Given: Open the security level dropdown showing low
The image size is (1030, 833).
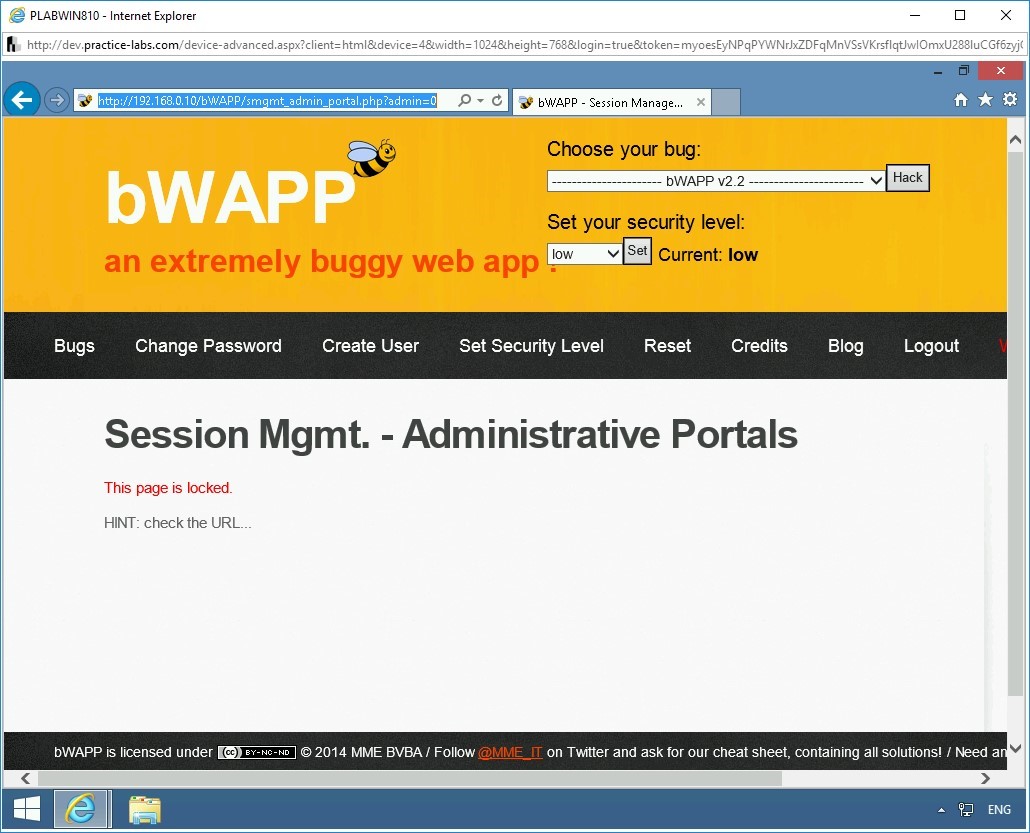Looking at the screenshot, I should click(584, 253).
